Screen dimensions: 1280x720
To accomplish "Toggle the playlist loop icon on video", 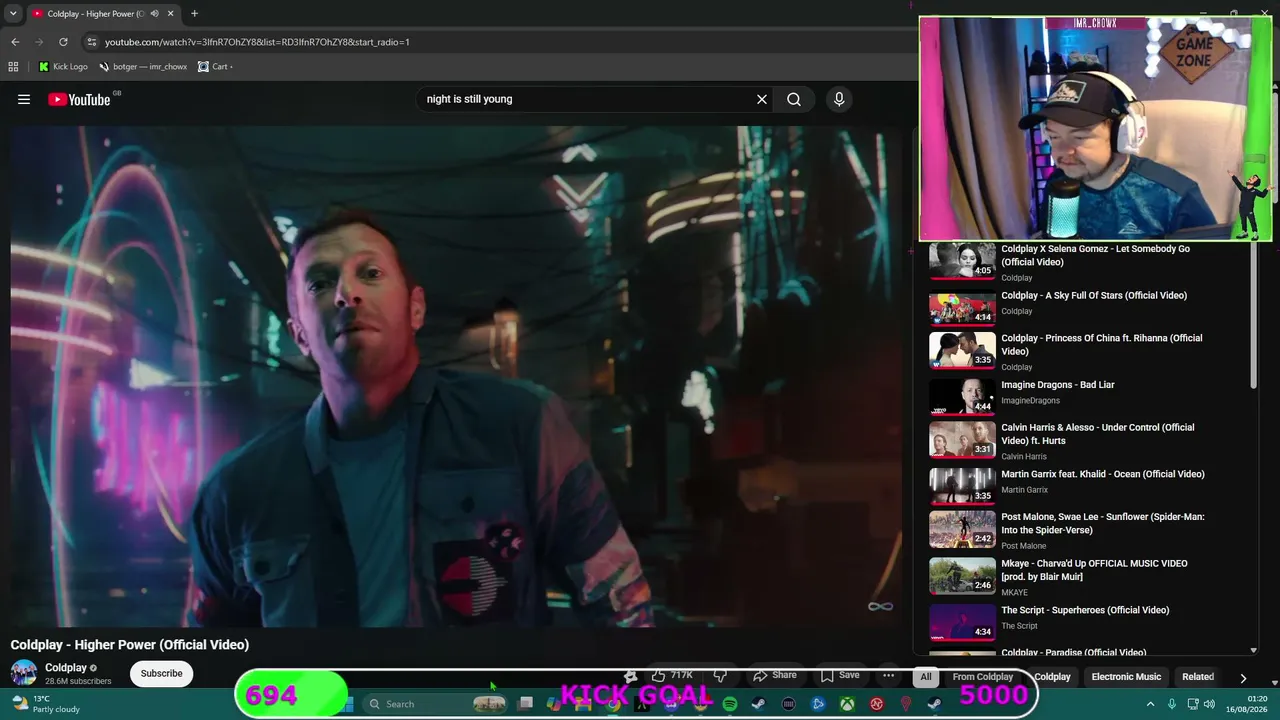I will point(880,606).
